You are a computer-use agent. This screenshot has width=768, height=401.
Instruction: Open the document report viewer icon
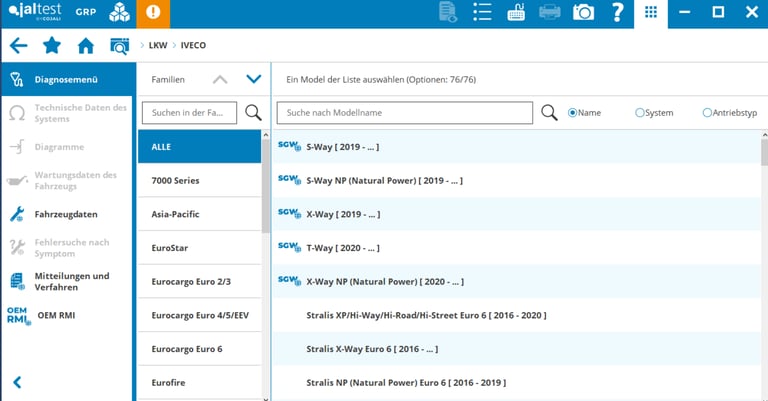[x=448, y=12]
